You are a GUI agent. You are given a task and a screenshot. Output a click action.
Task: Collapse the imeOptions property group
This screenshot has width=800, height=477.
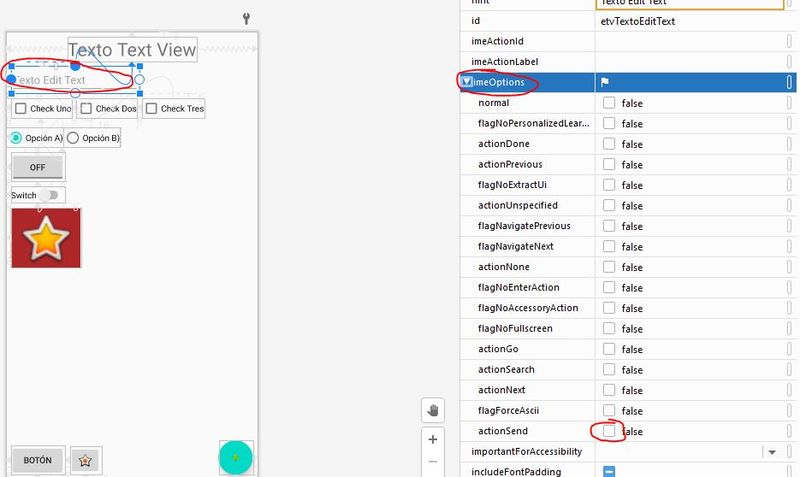(467, 82)
